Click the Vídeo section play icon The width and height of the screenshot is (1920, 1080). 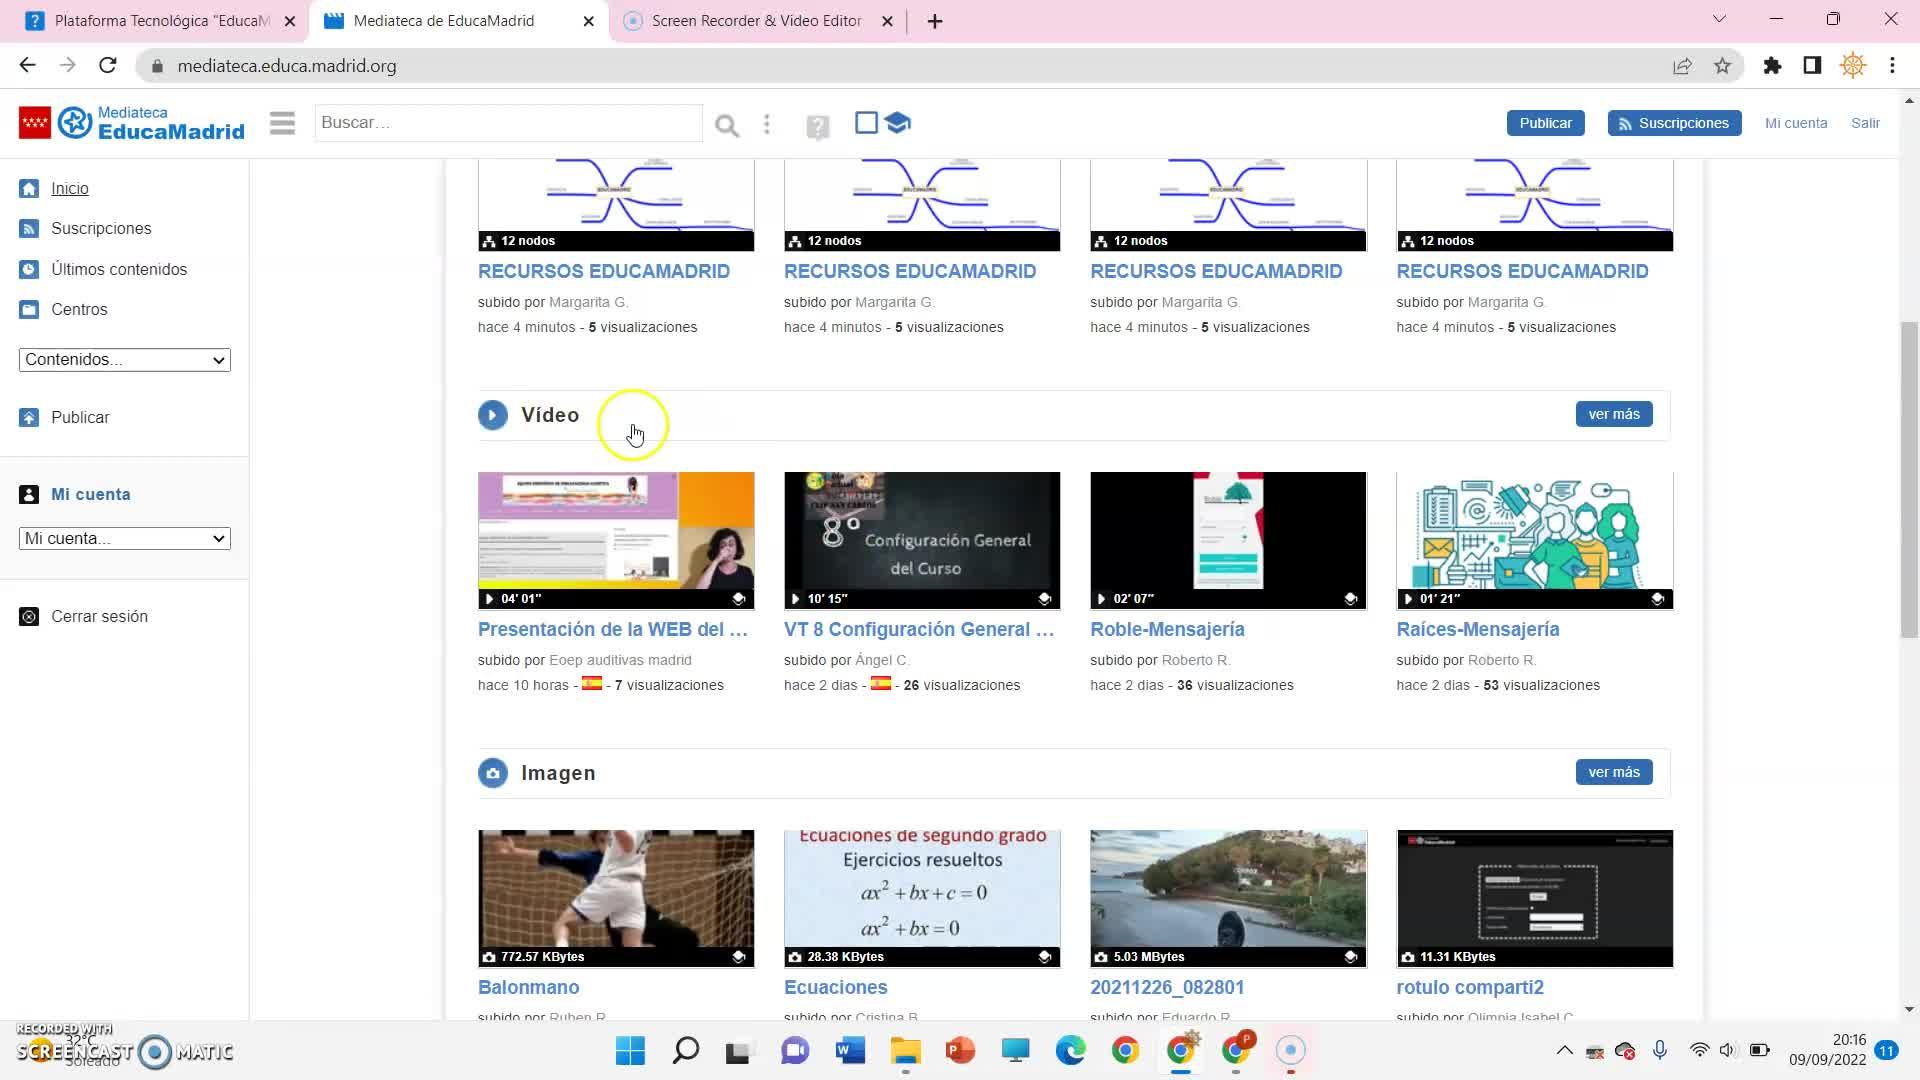click(492, 415)
